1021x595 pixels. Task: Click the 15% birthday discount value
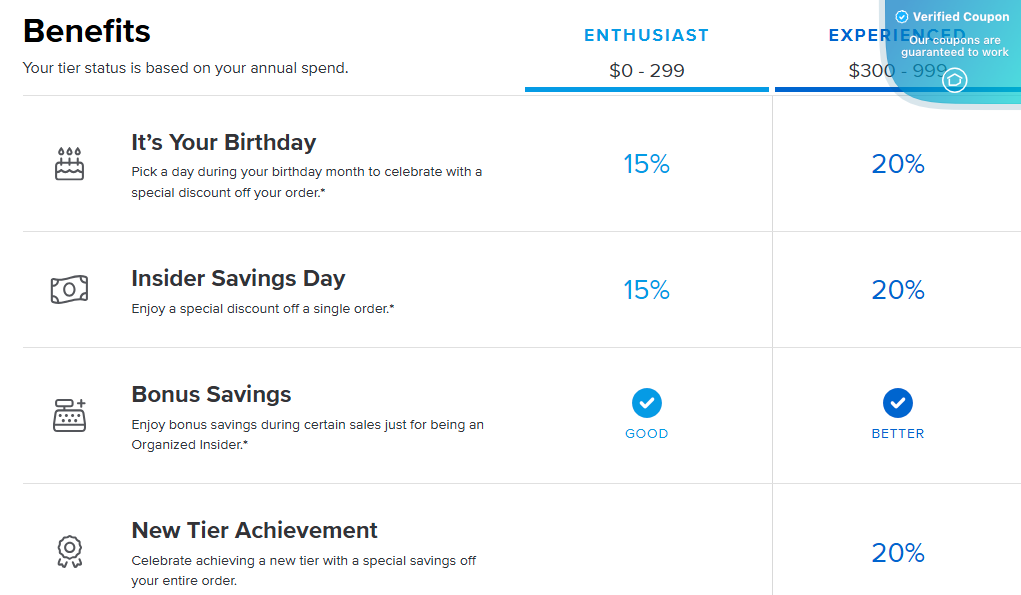(x=646, y=163)
